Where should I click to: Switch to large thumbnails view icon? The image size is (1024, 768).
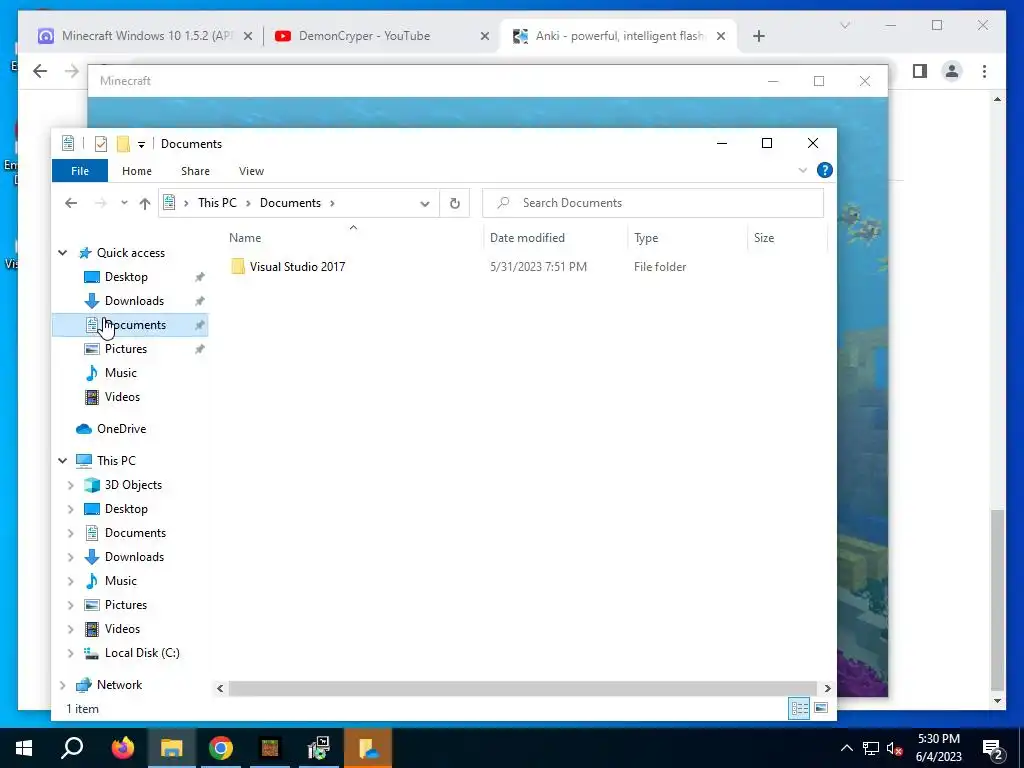point(822,709)
